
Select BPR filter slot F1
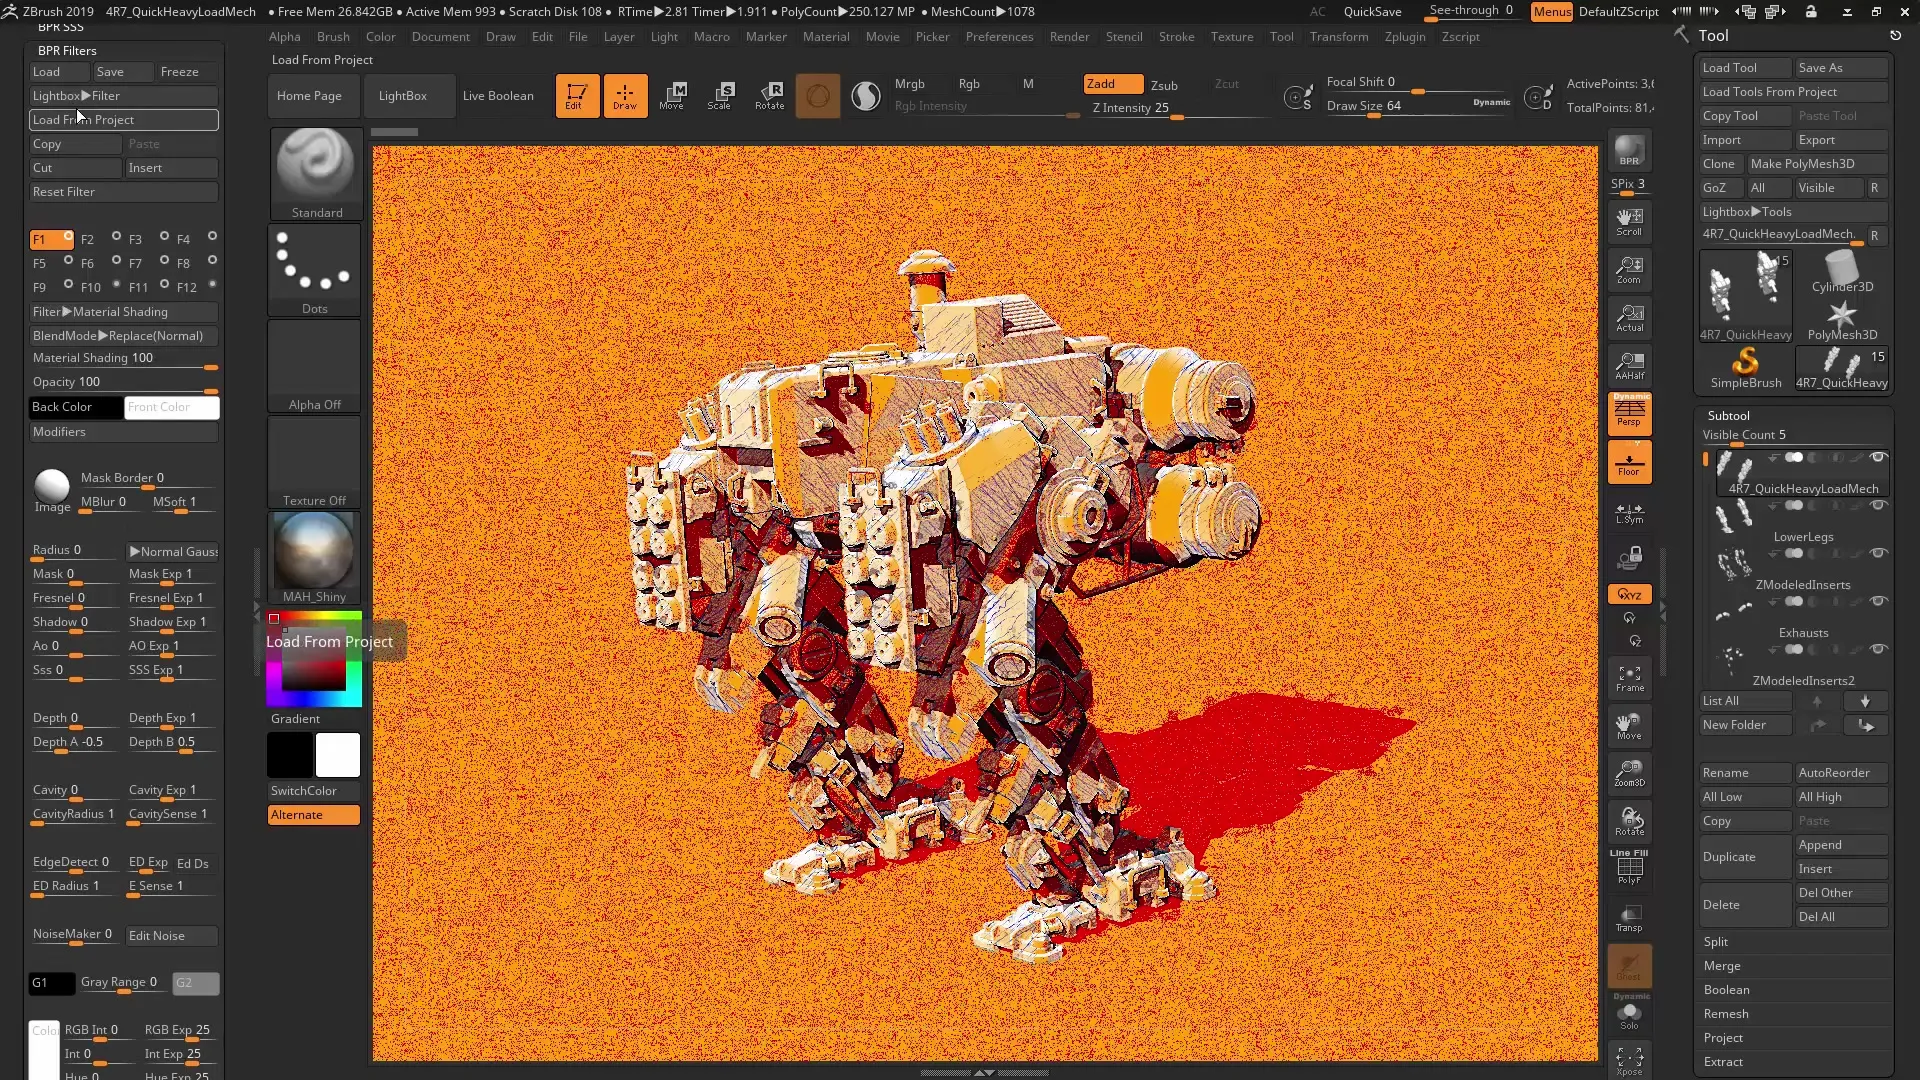[51, 239]
